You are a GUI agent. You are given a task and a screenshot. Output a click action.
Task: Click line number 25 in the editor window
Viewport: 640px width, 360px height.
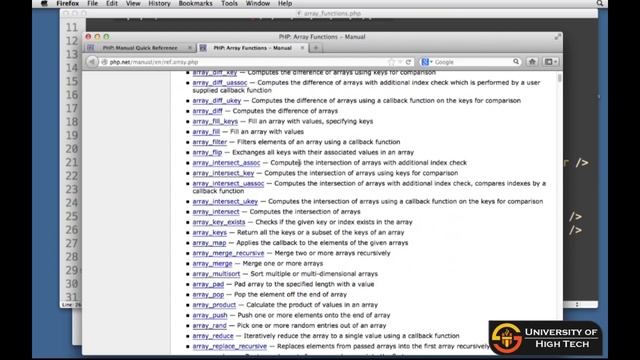click(72, 216)
